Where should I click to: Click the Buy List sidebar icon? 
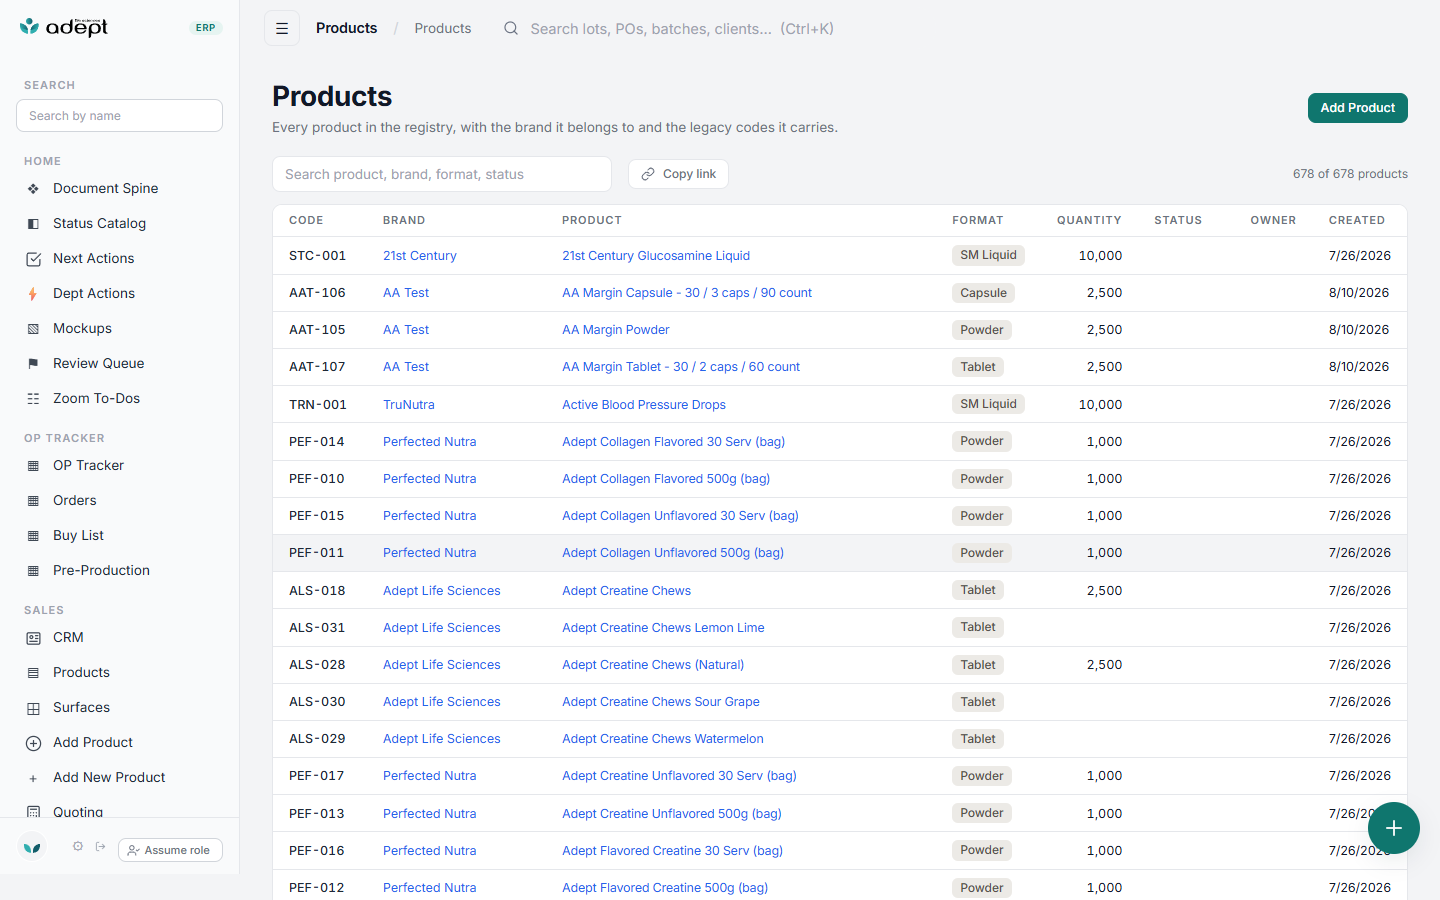tap(33, 536)
